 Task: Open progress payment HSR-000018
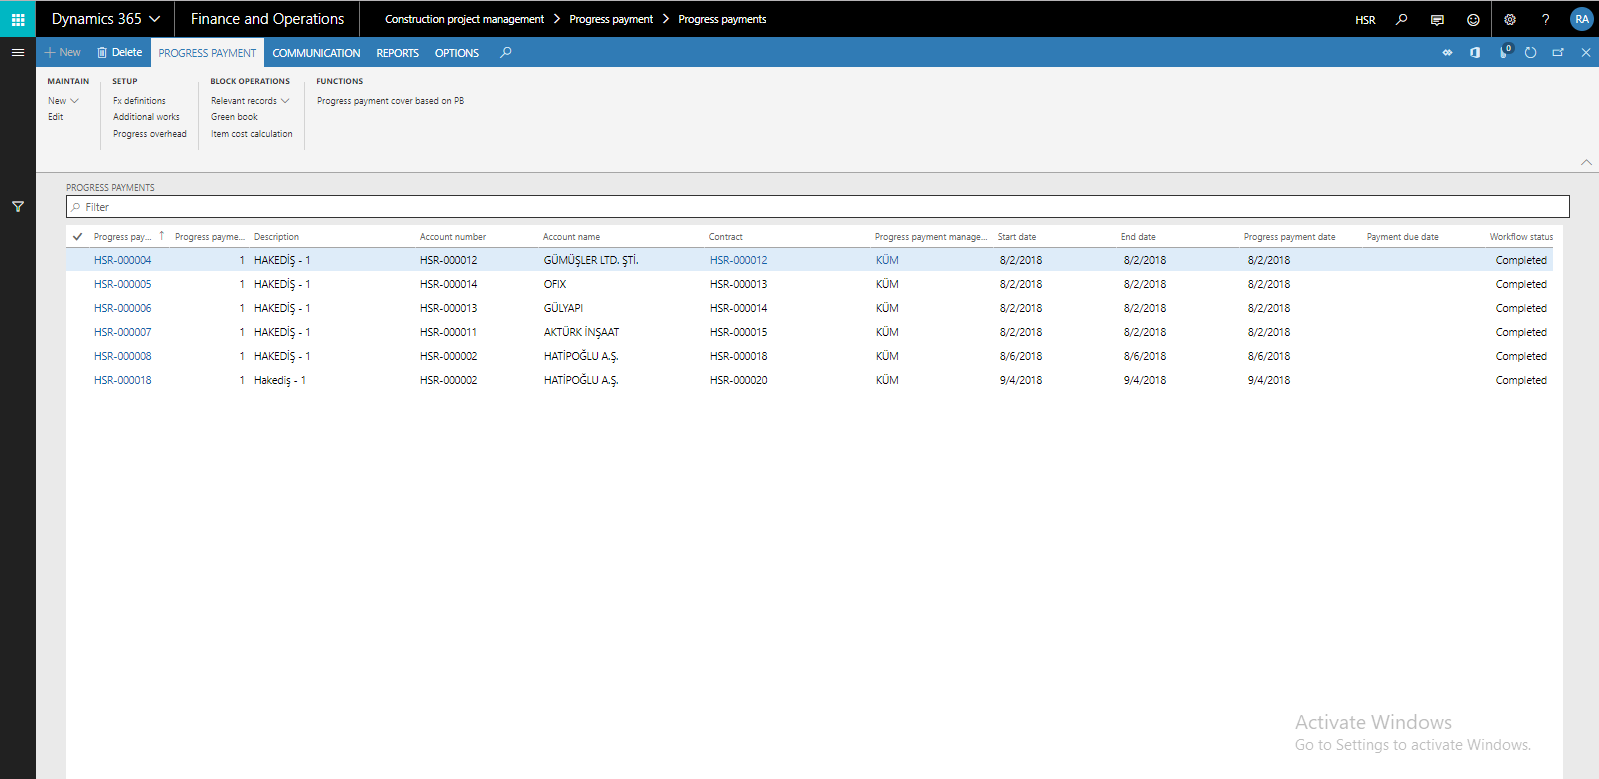pyautogui.click(x=123, y=380)
